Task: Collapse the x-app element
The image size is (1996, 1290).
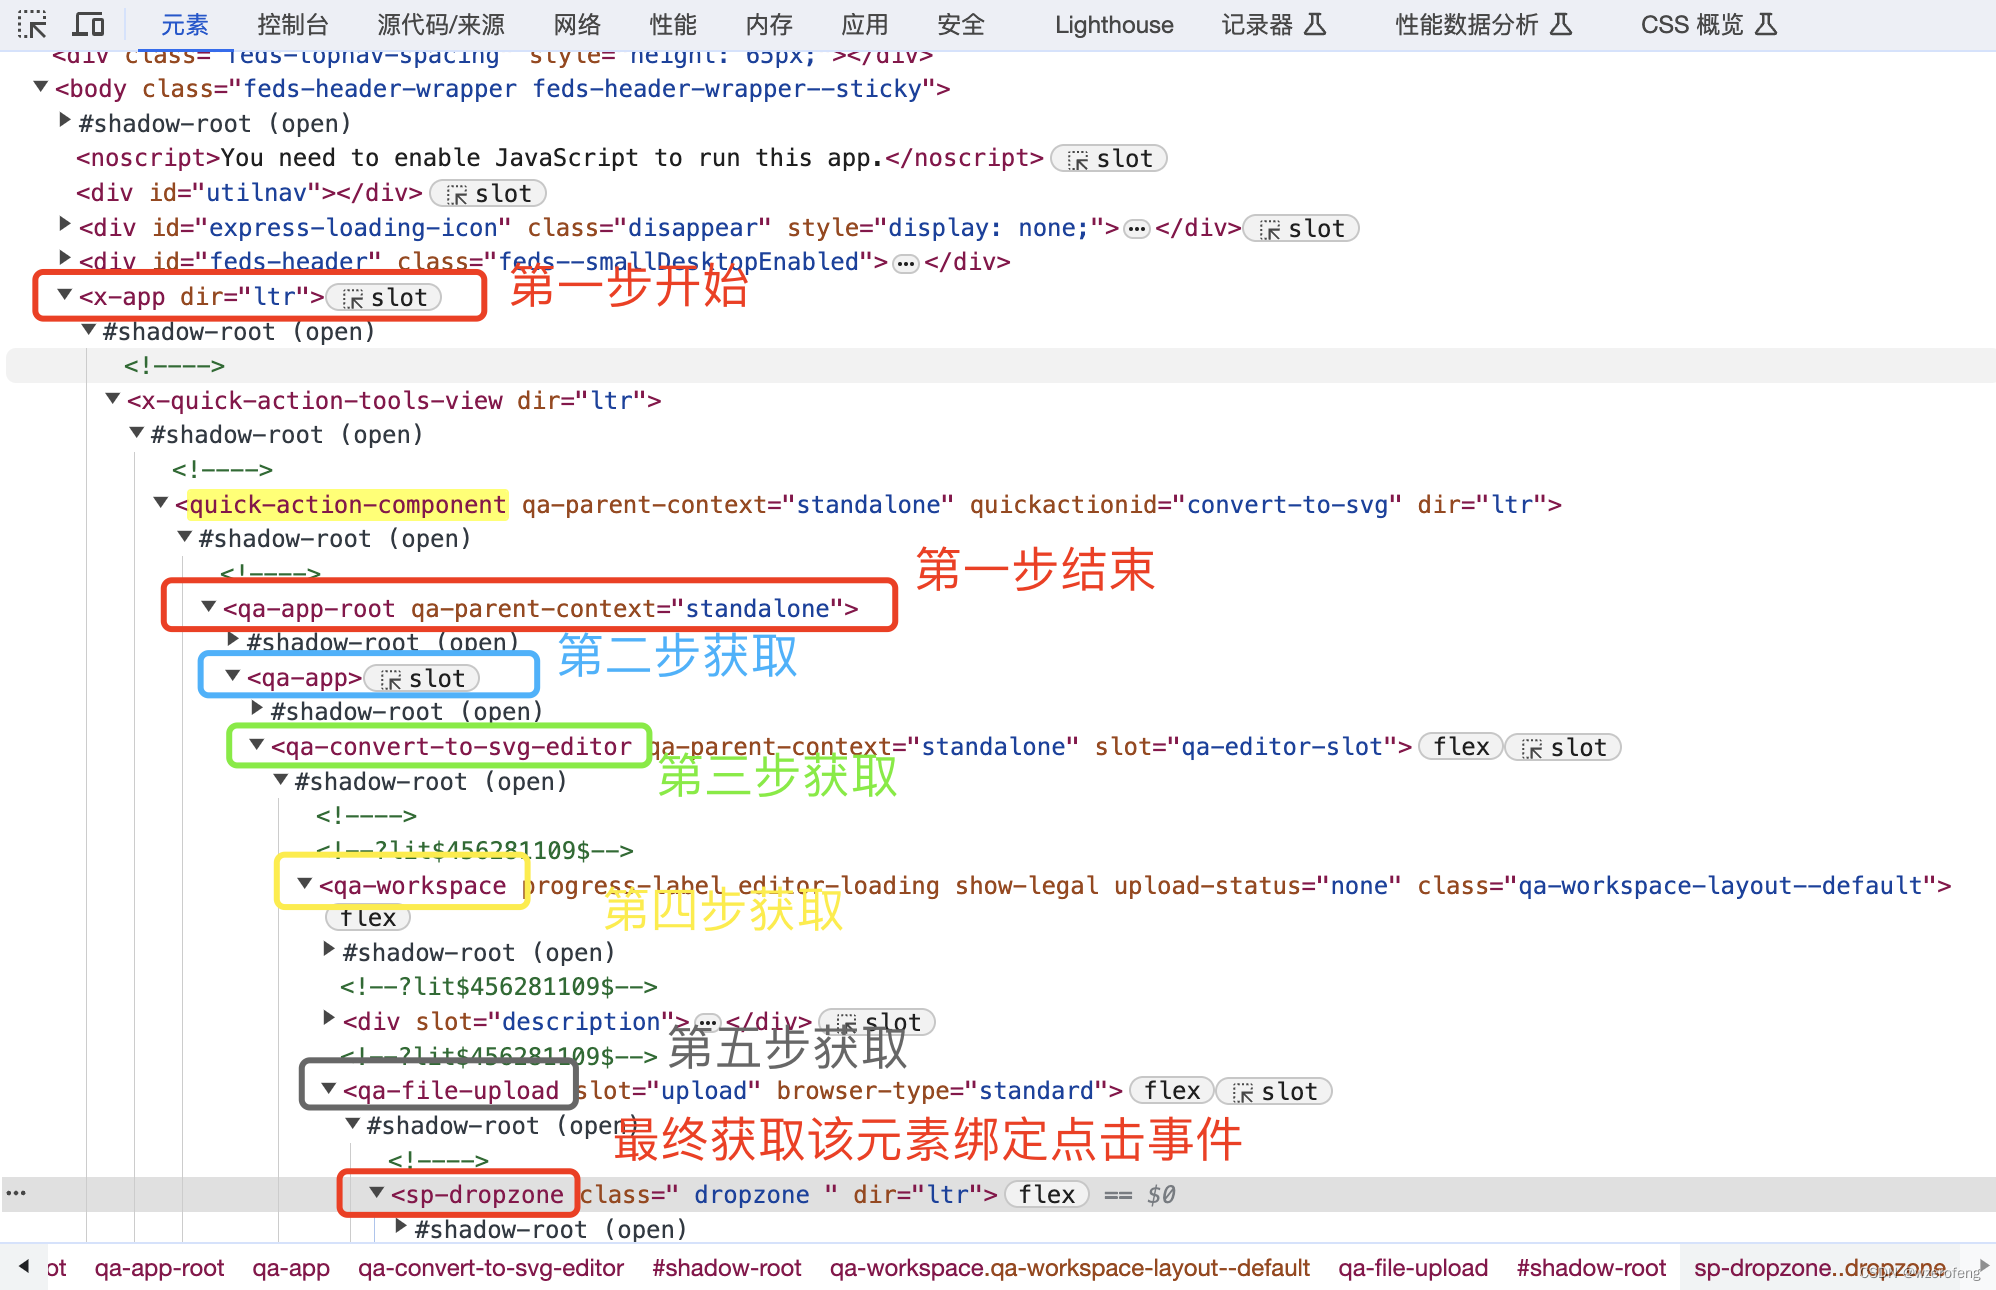Action: point(65,295)
